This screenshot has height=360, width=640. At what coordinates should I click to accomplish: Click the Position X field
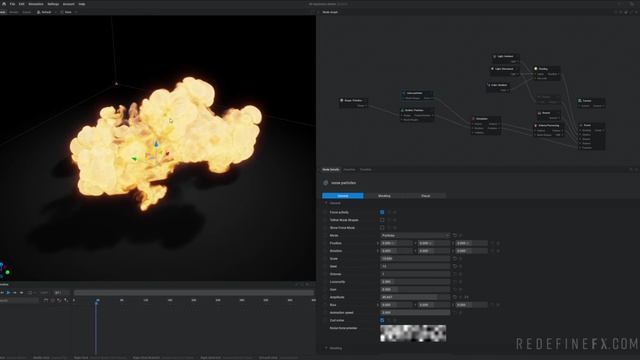pyautogui.click(x=396, y=243)
